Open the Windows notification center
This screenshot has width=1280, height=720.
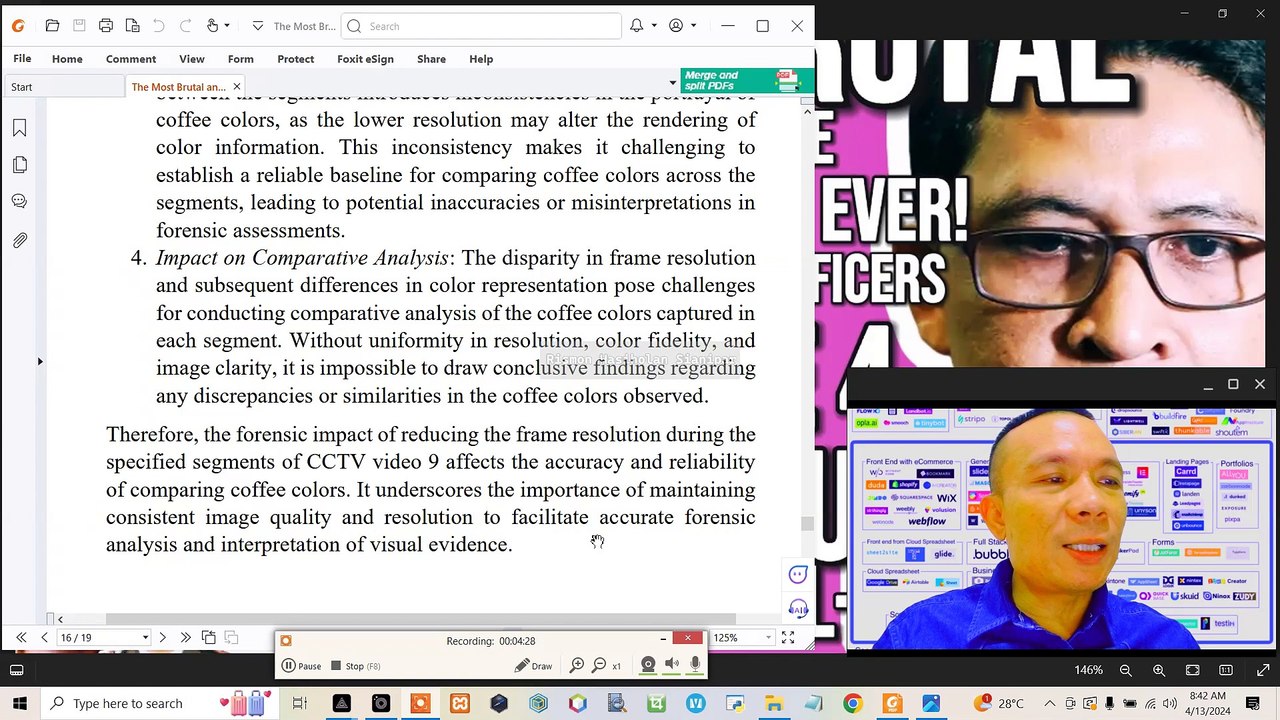coord(1254,703)
